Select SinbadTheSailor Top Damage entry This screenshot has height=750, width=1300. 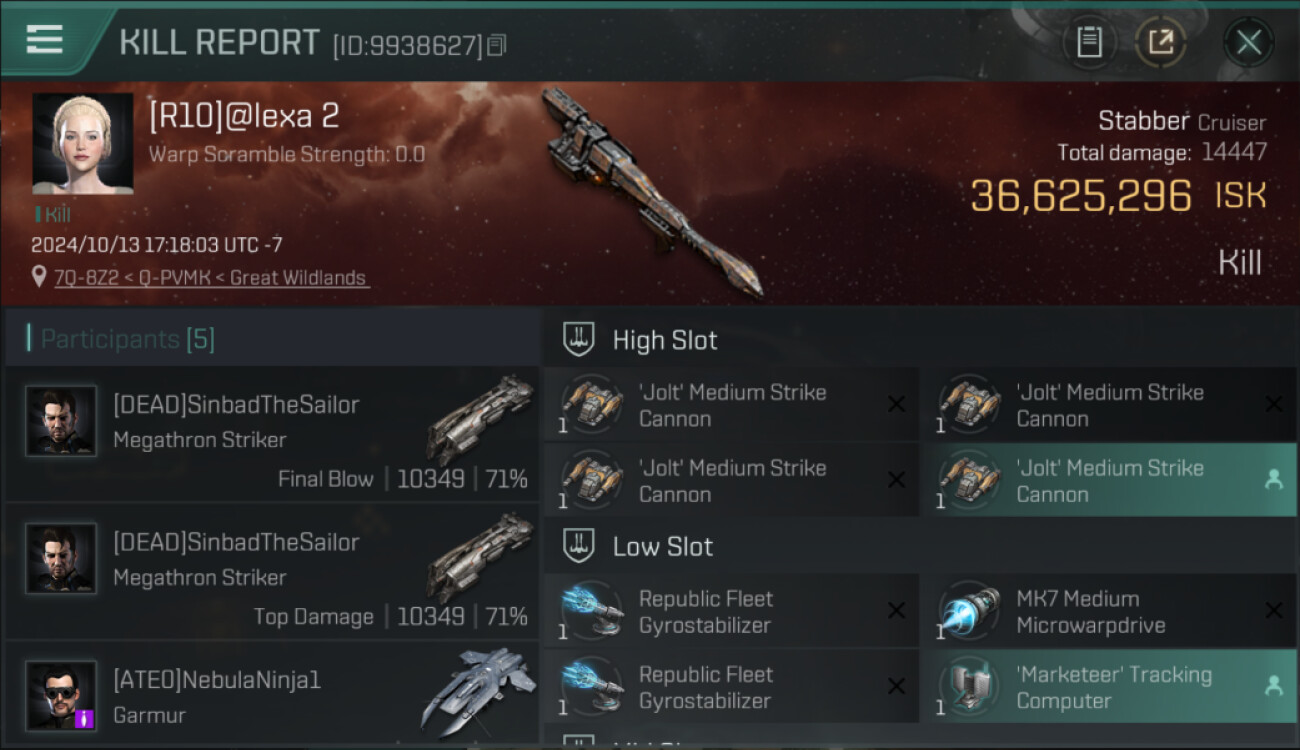tap(272, 571)
